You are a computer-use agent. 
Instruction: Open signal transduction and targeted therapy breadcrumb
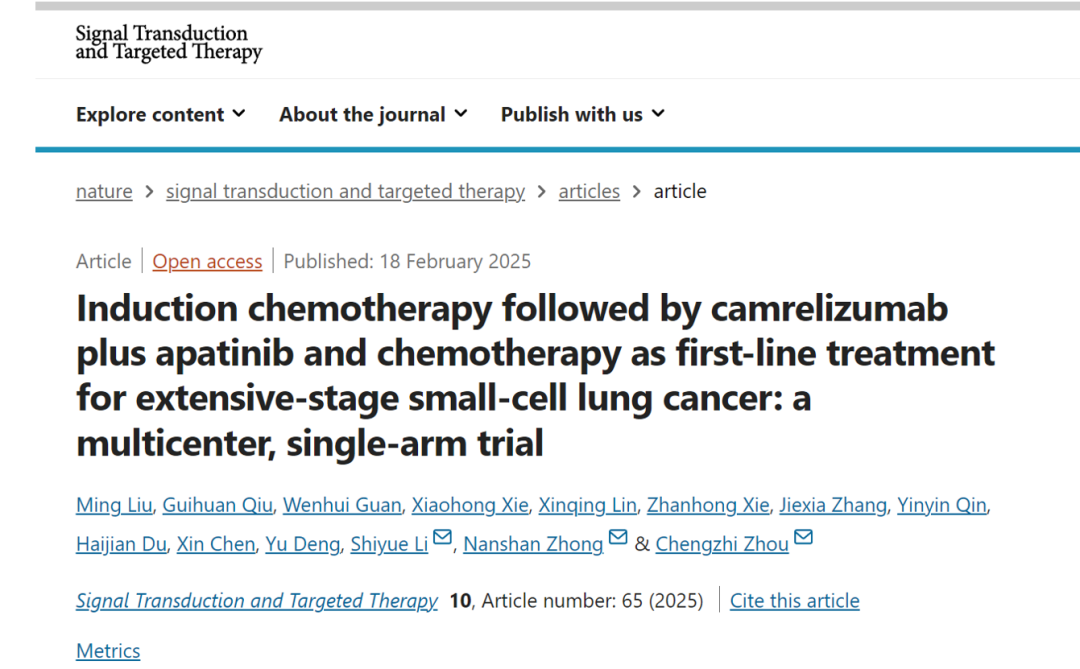(x=345, y=191)
